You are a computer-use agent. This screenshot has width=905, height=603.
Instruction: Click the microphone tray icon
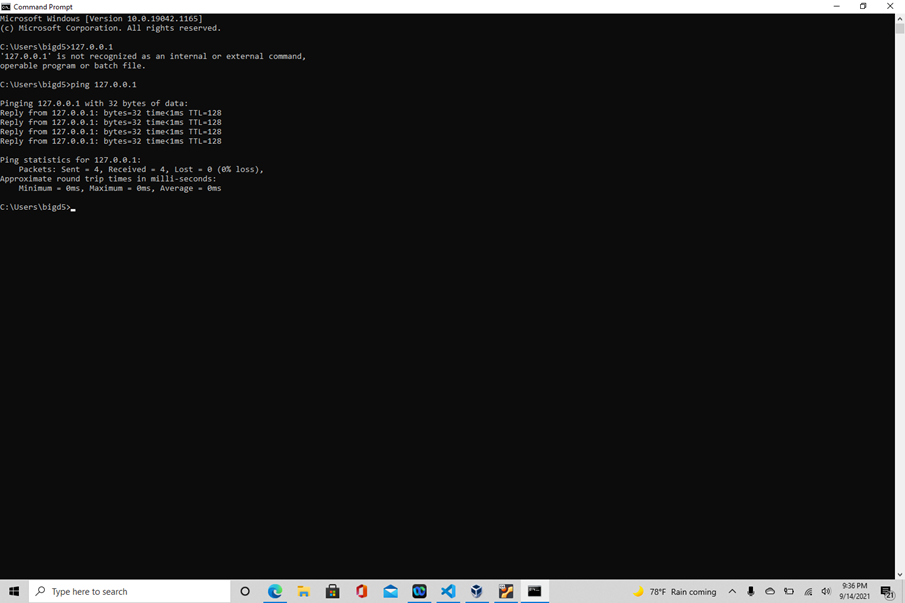pyautogui.click(x=750, y=591)
